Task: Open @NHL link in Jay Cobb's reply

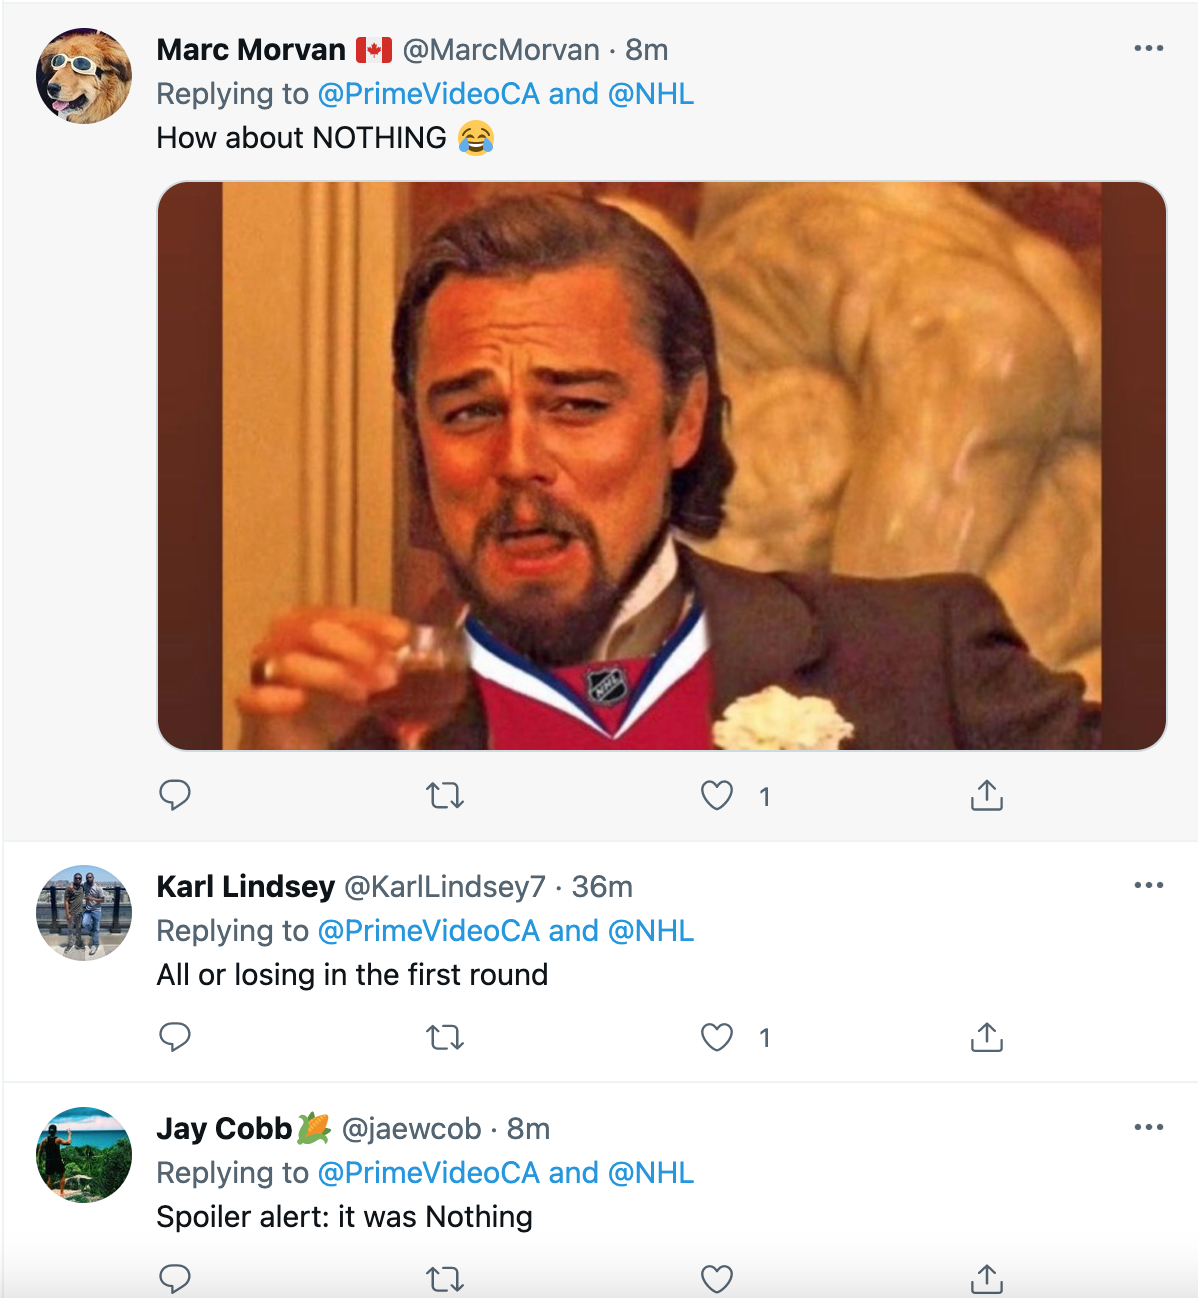Action: (x=651, y=1173)
